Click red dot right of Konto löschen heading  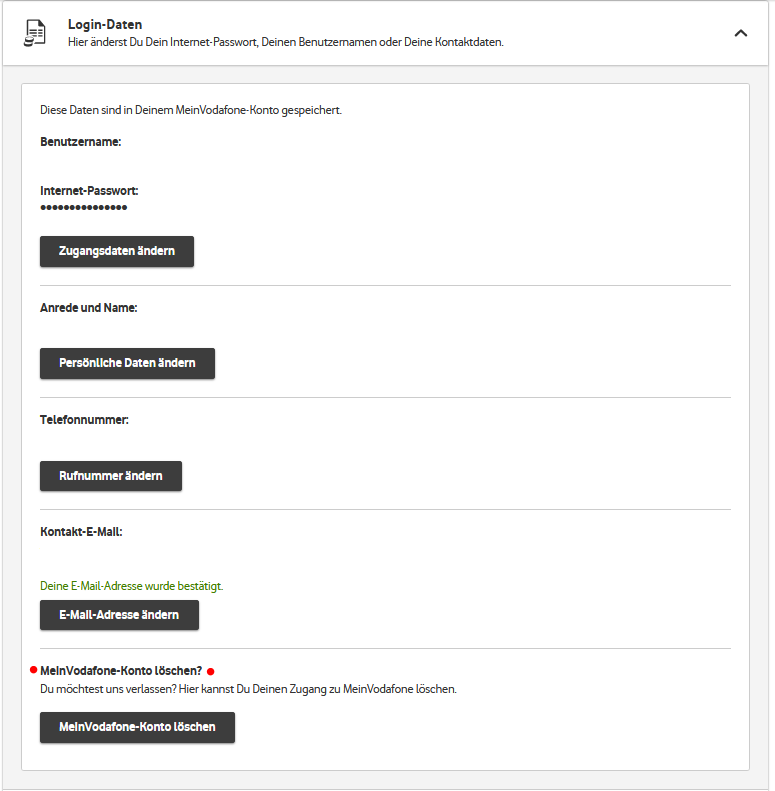pos(211,671)
